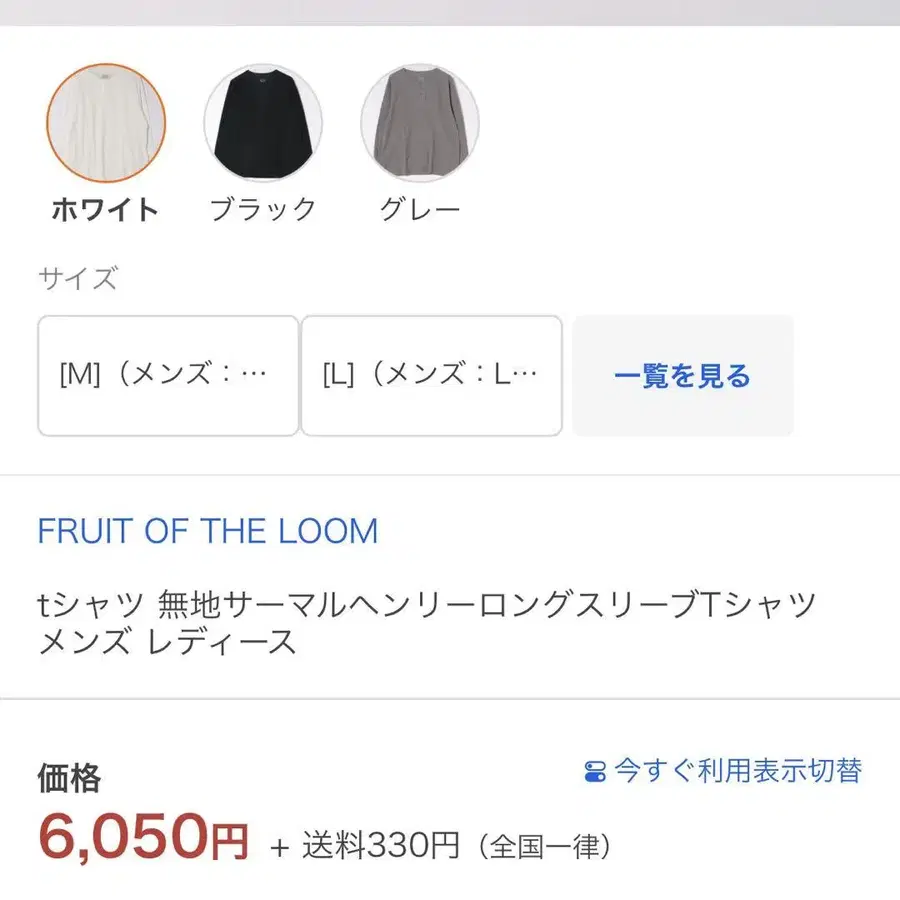Click the （全国一律） nationwide shipping note
The image size is (900, 900).
(x=541, y=847)
